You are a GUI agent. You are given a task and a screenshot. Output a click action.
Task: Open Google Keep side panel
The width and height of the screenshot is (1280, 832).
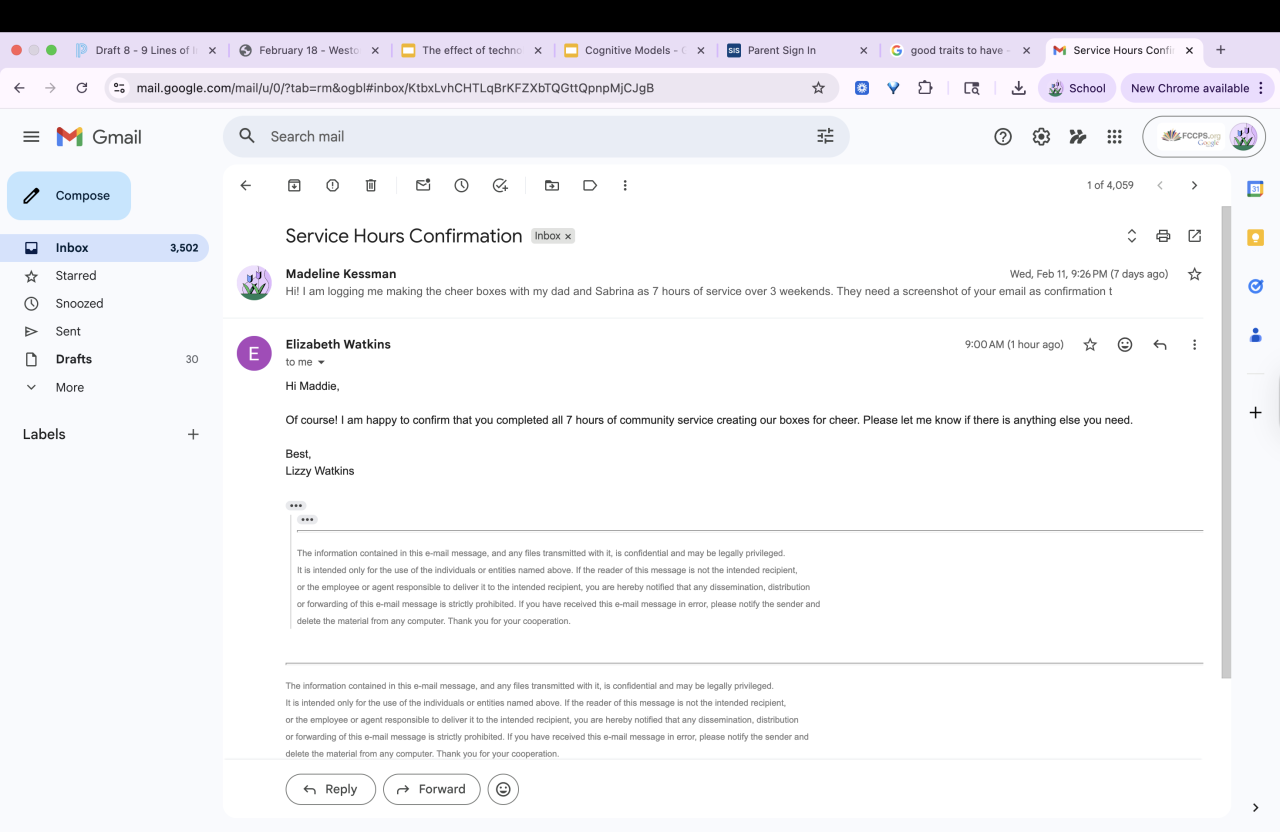1255,238
